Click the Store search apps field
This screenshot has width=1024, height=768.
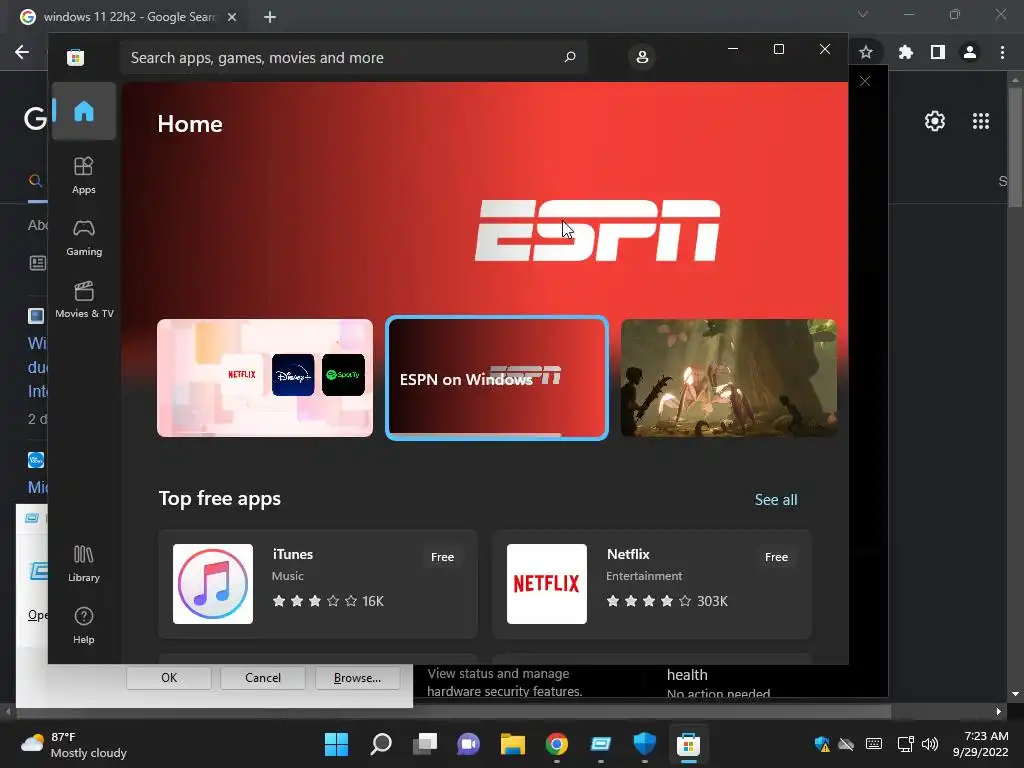tap(353, 57)
